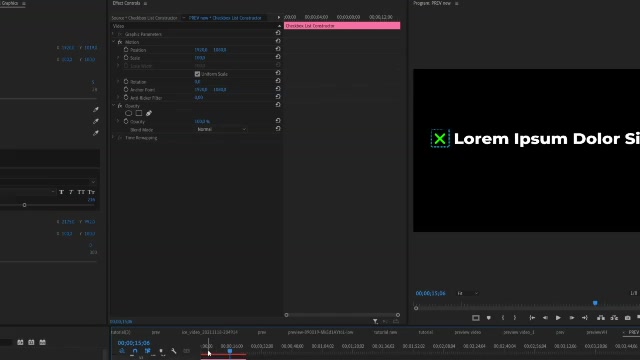Enable Faux Bold text style

point(61,192)
